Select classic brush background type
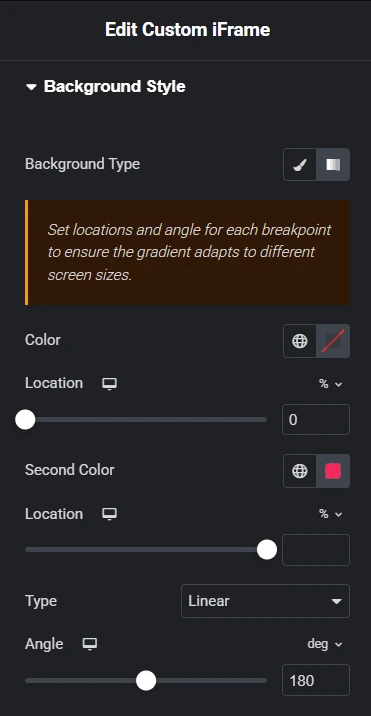 [x=300, y=164]
